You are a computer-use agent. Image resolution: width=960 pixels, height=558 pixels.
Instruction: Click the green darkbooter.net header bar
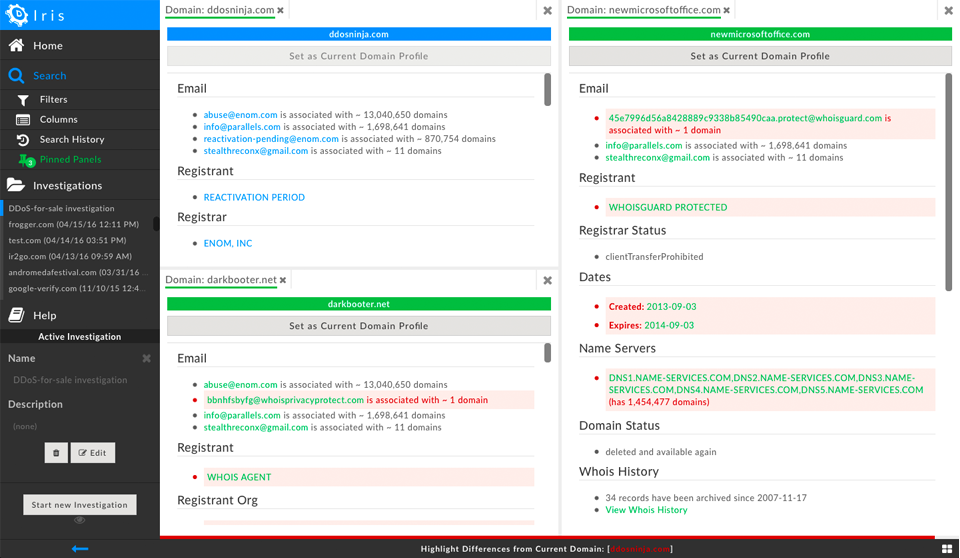tap(359, 304)
